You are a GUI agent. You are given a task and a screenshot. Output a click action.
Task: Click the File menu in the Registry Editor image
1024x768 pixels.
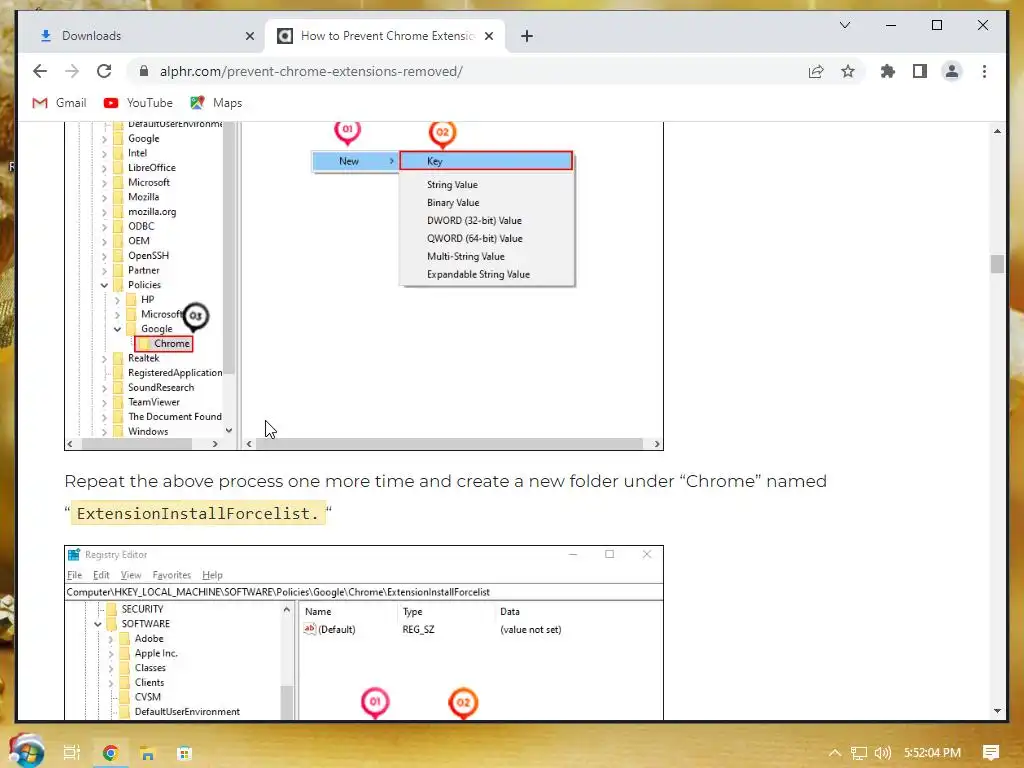[74, 575]
